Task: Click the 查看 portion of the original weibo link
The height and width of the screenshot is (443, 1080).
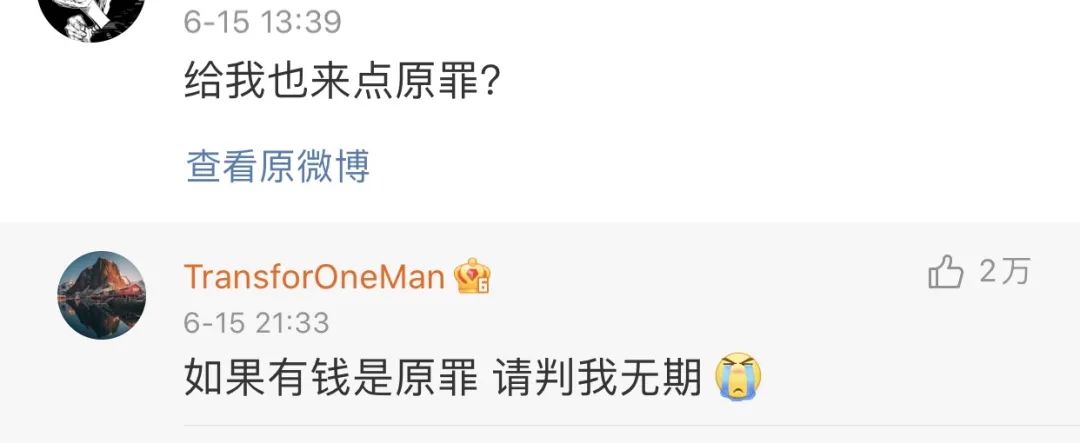Action: tap(222, 167)
